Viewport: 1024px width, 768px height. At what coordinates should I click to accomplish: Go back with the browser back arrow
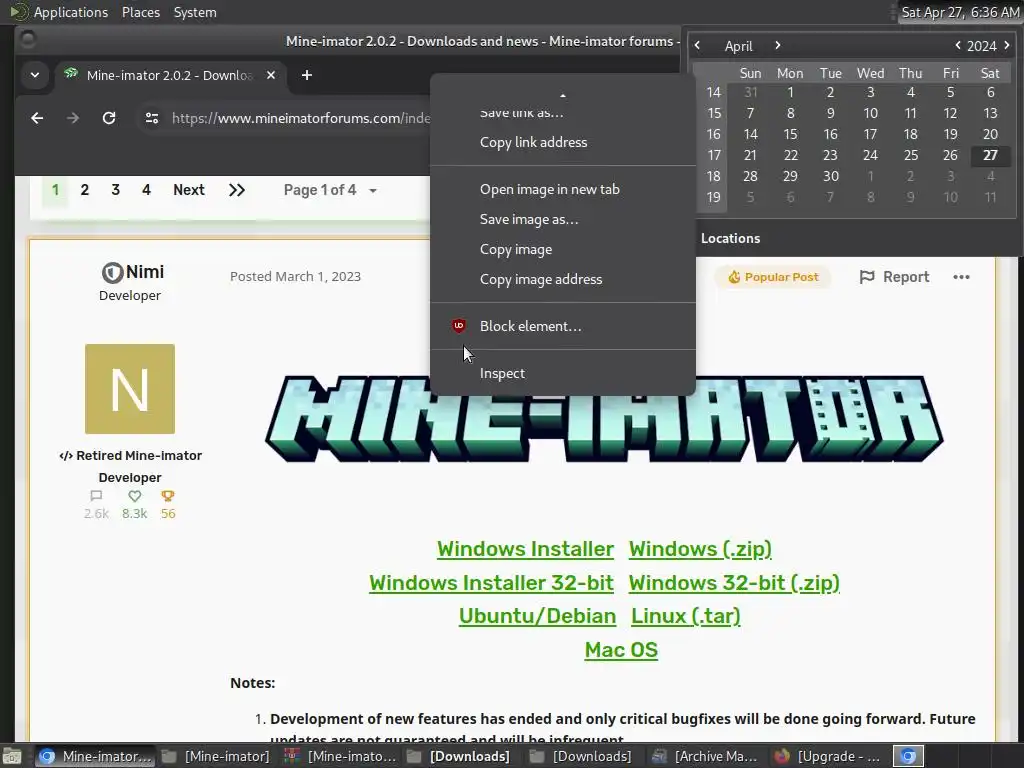(x=37, y=118)
